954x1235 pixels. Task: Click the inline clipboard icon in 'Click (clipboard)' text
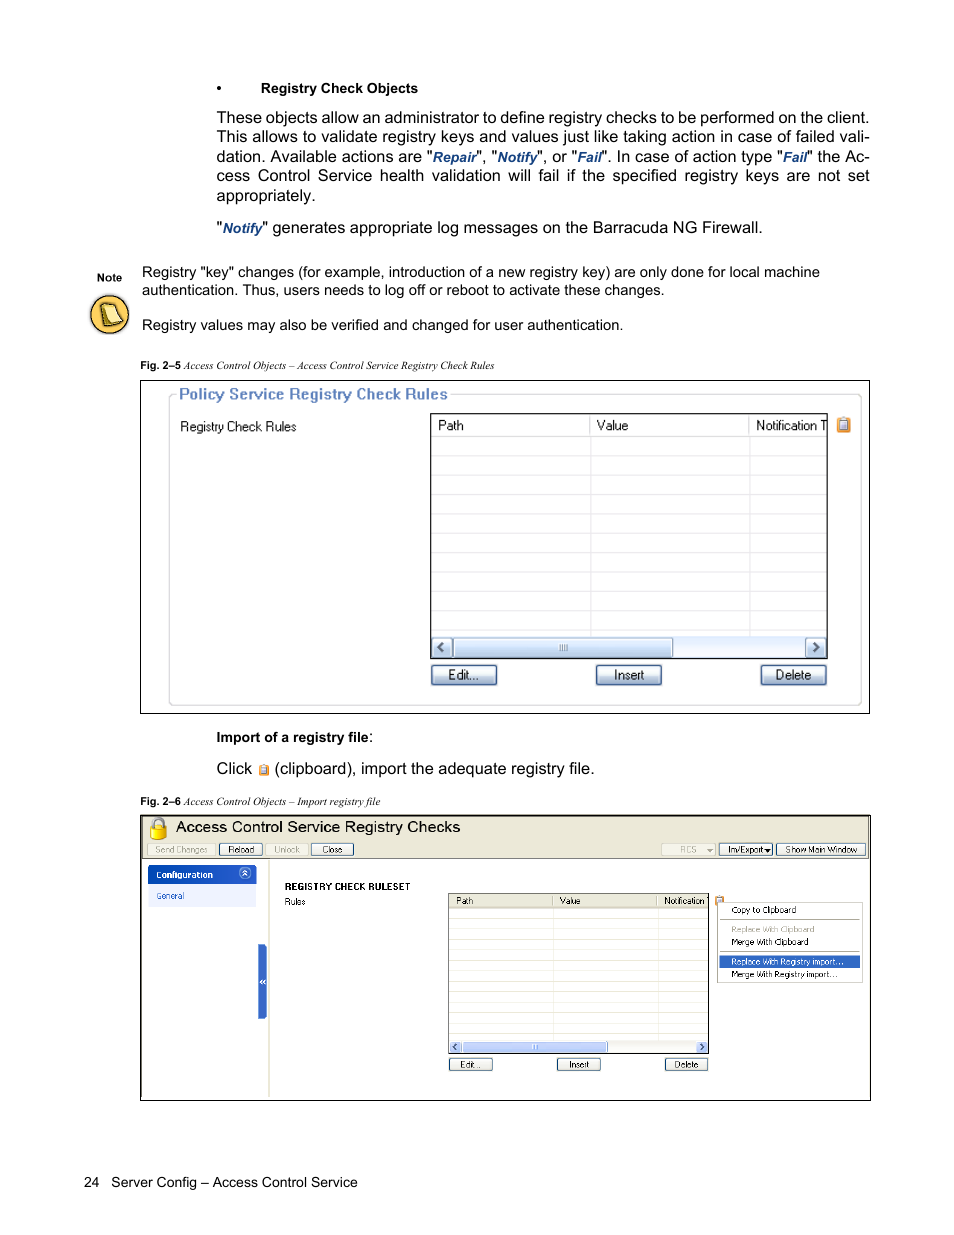(x=264, y=770)
